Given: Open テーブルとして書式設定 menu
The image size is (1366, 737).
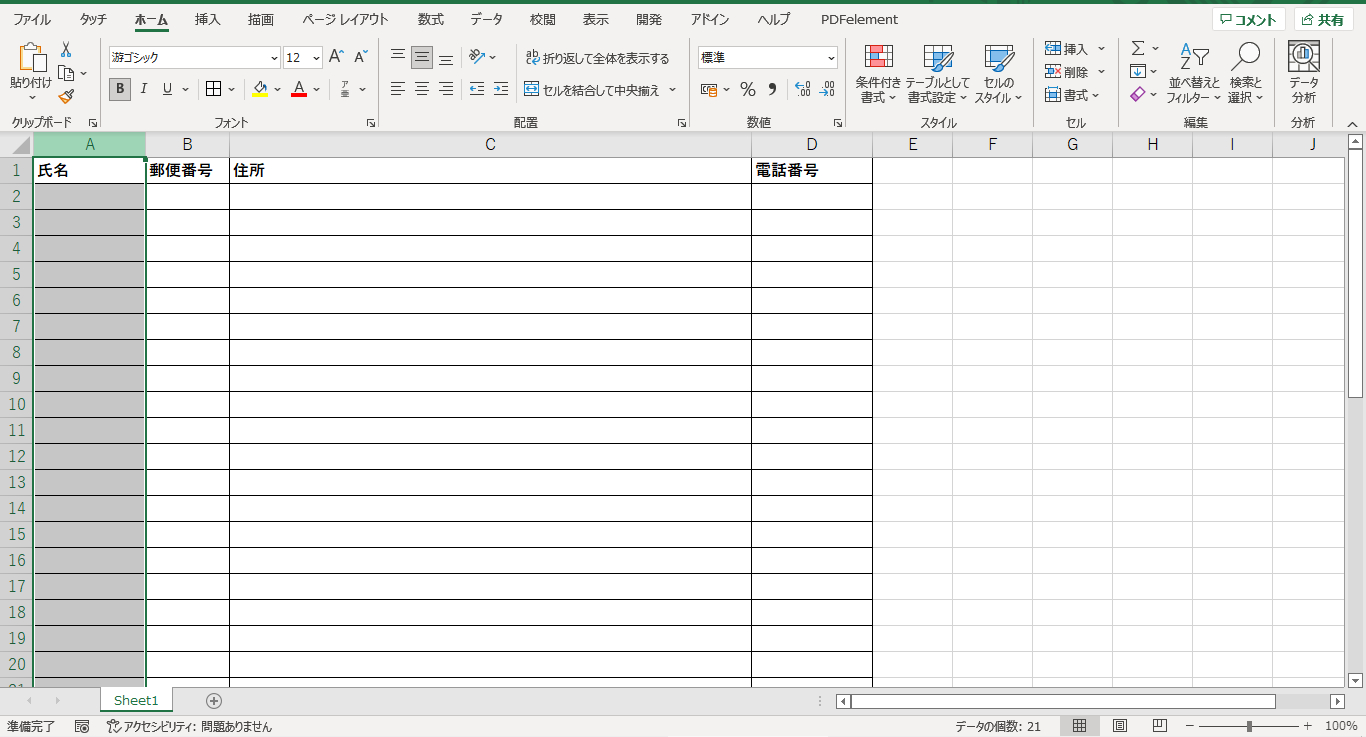Looking at the screenshot, I should coord(938,73).
